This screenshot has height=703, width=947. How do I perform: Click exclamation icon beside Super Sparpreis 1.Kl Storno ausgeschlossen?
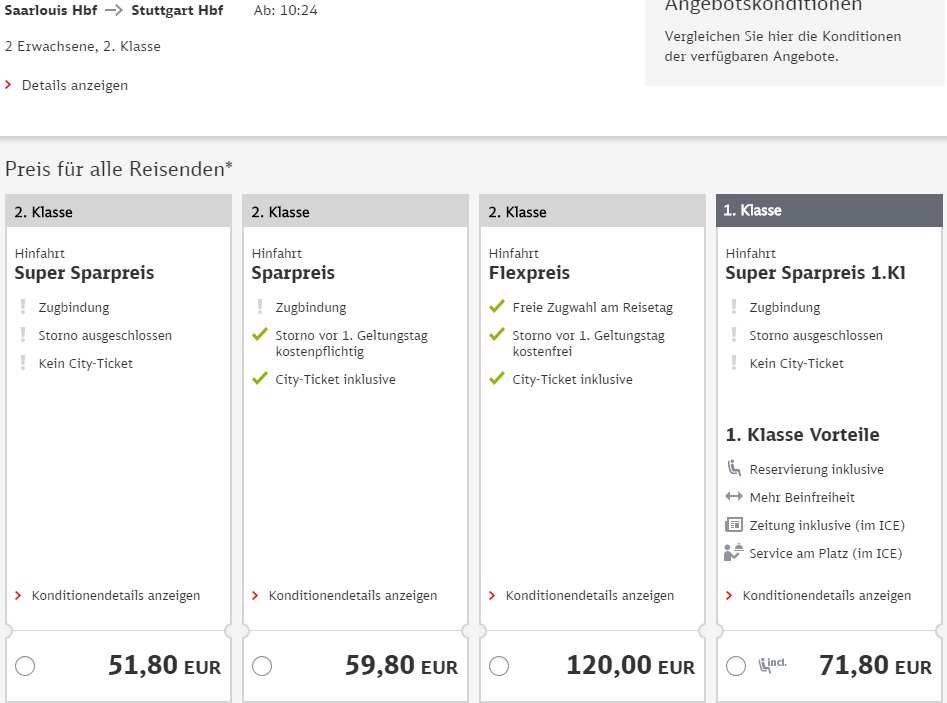734,335
